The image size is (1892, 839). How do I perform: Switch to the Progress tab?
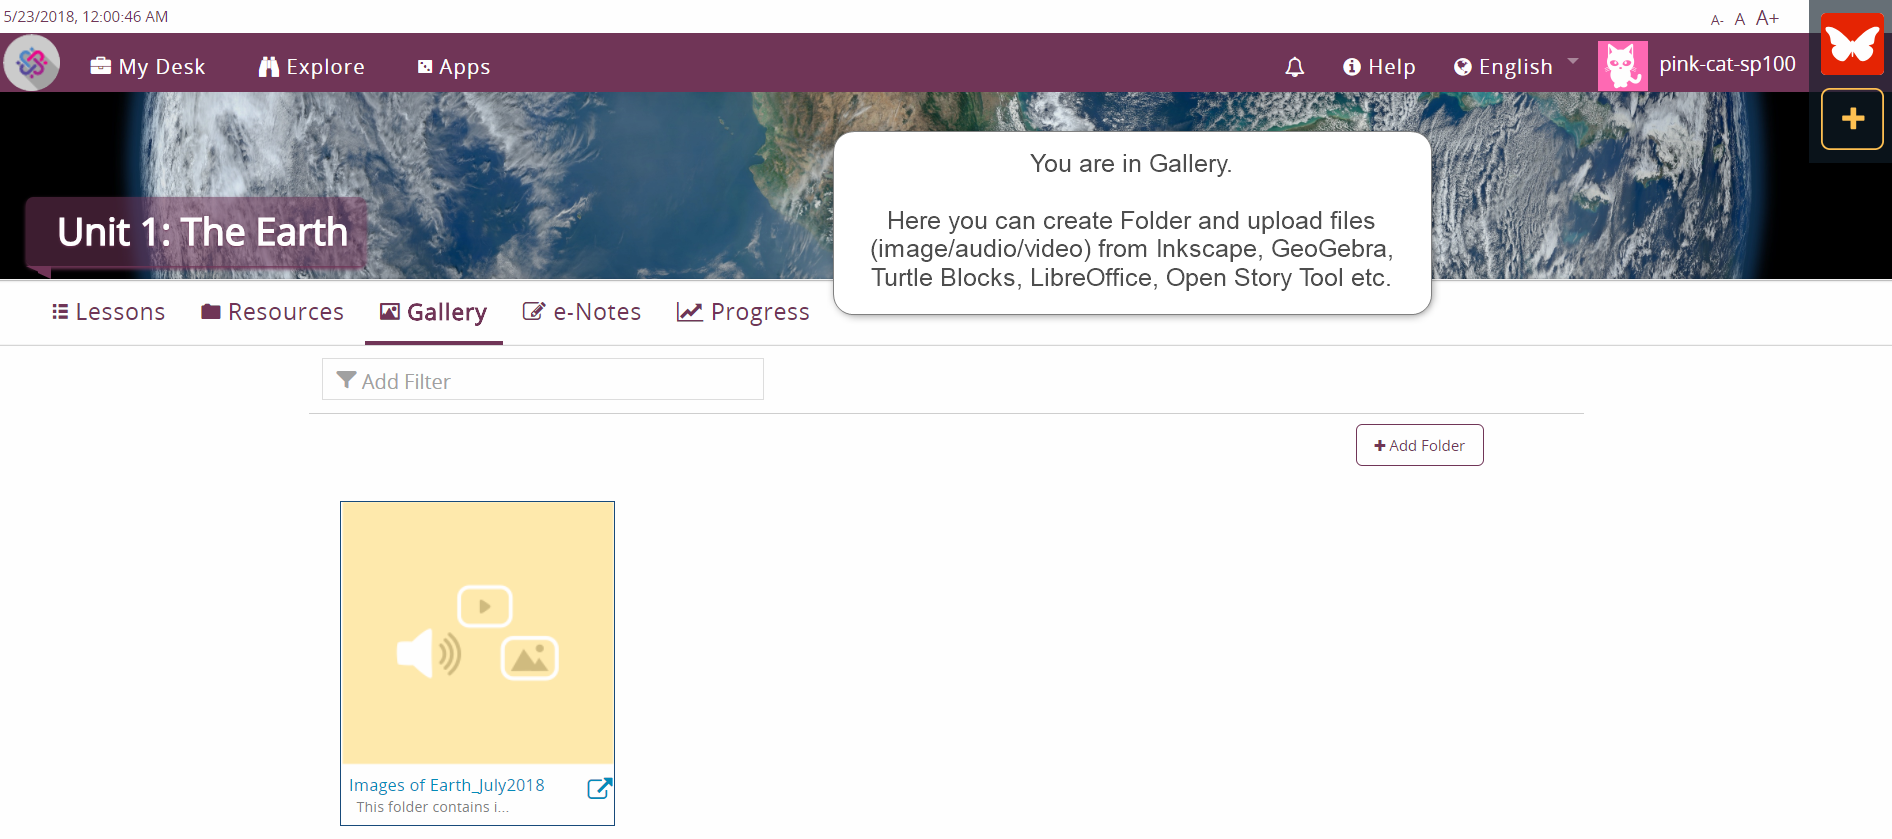point(743,312)
